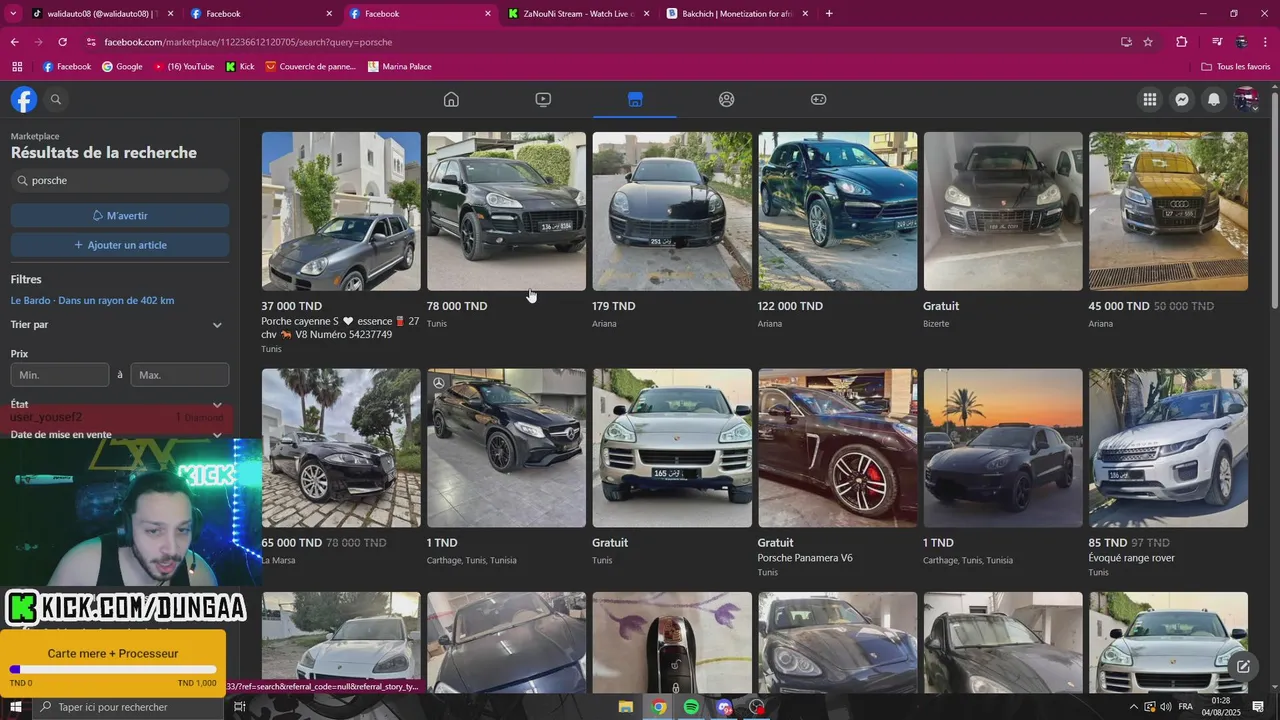1280x720 pixels.
Task: Open the Gaming controller icon
Action: 818,99
